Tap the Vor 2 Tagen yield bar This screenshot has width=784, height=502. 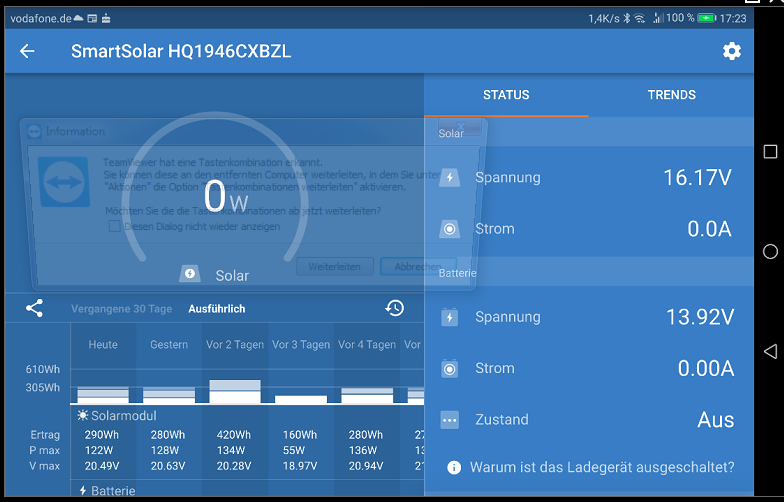235,392
